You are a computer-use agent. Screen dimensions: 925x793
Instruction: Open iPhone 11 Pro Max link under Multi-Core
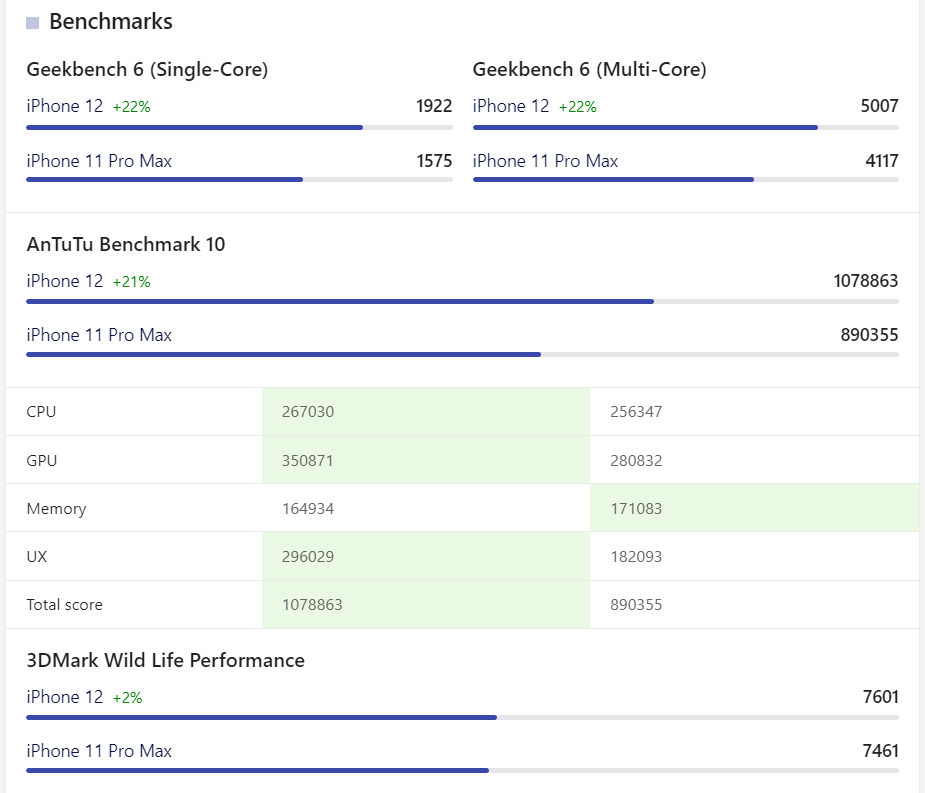545,161
